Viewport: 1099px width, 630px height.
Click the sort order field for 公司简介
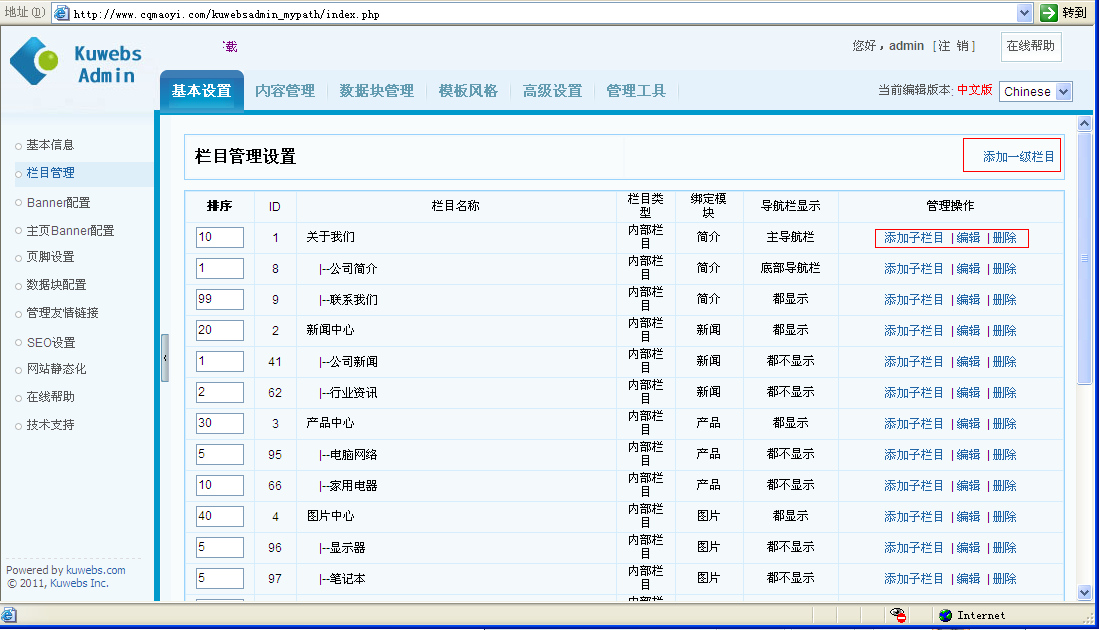[219, 268]
